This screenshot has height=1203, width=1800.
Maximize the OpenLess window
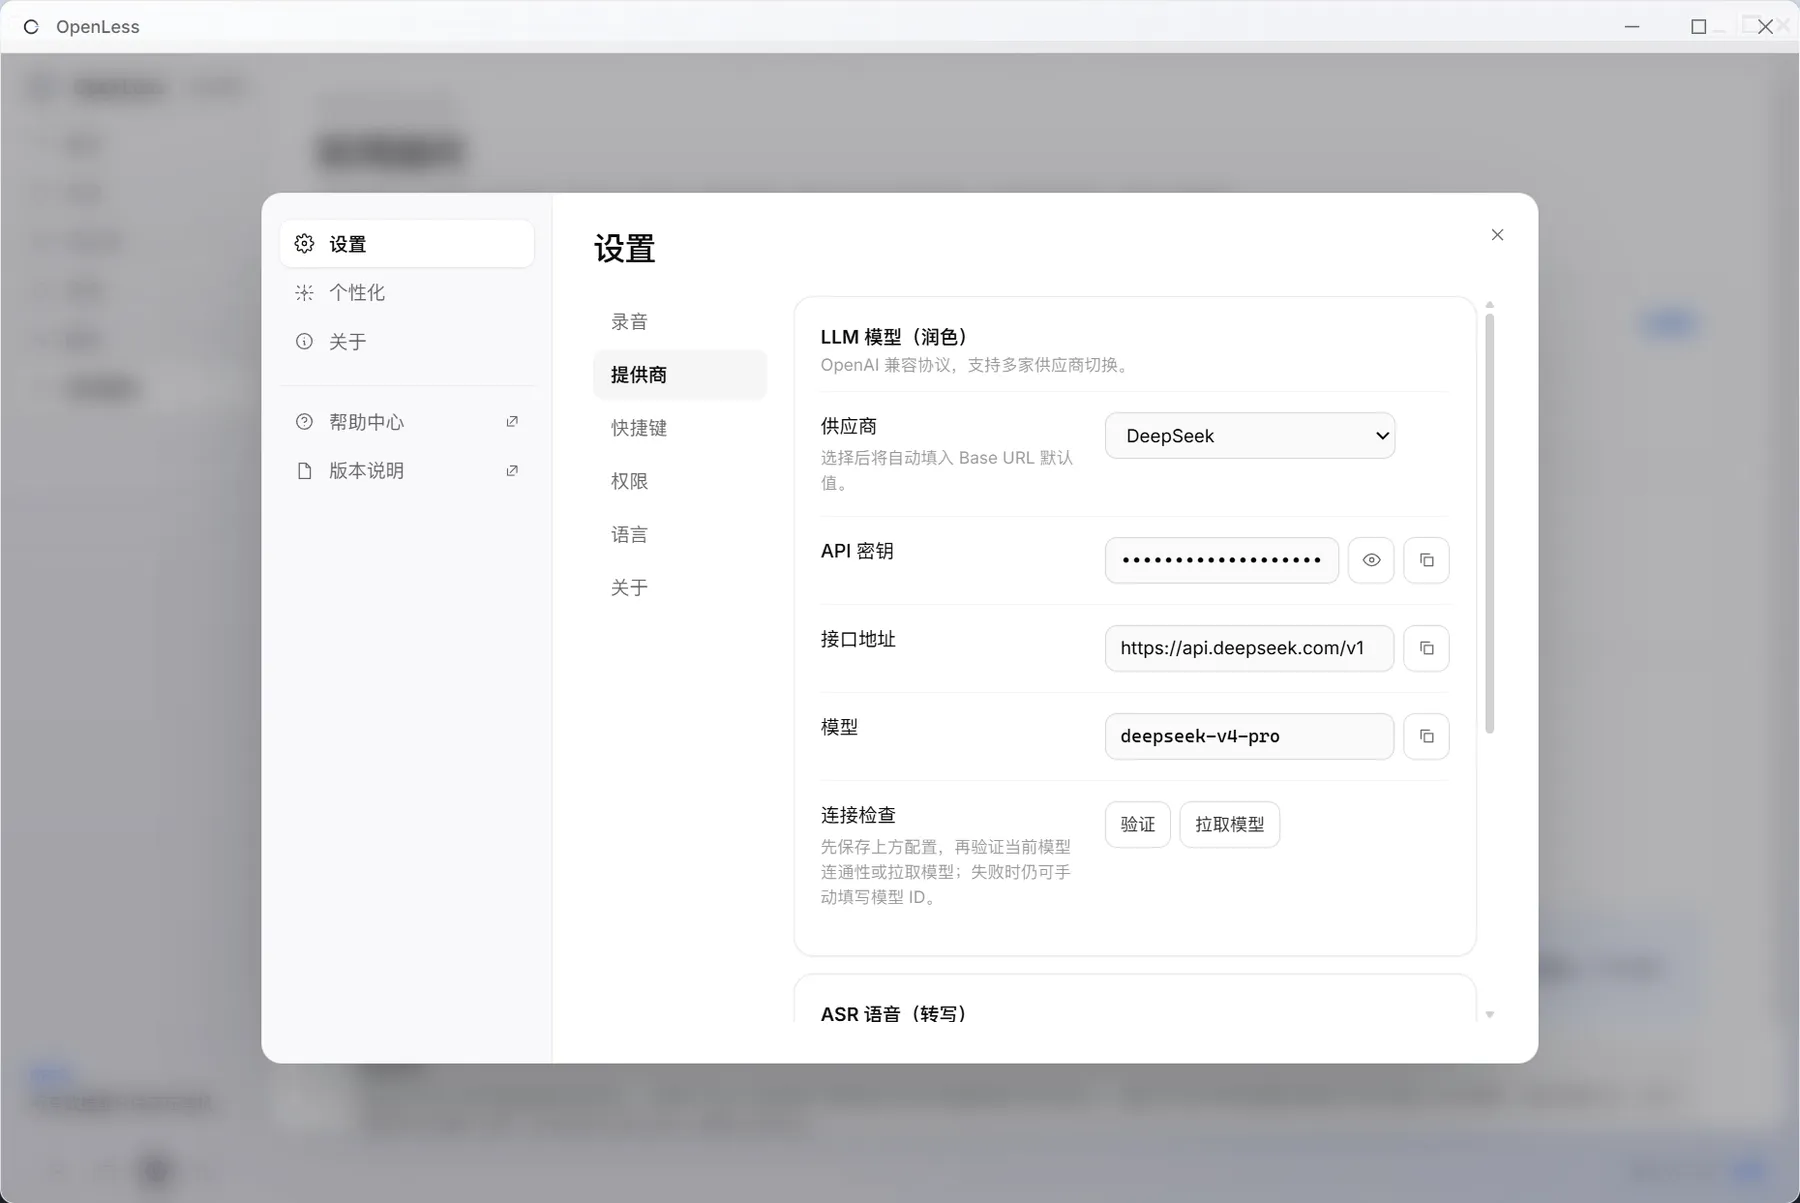1698,27
